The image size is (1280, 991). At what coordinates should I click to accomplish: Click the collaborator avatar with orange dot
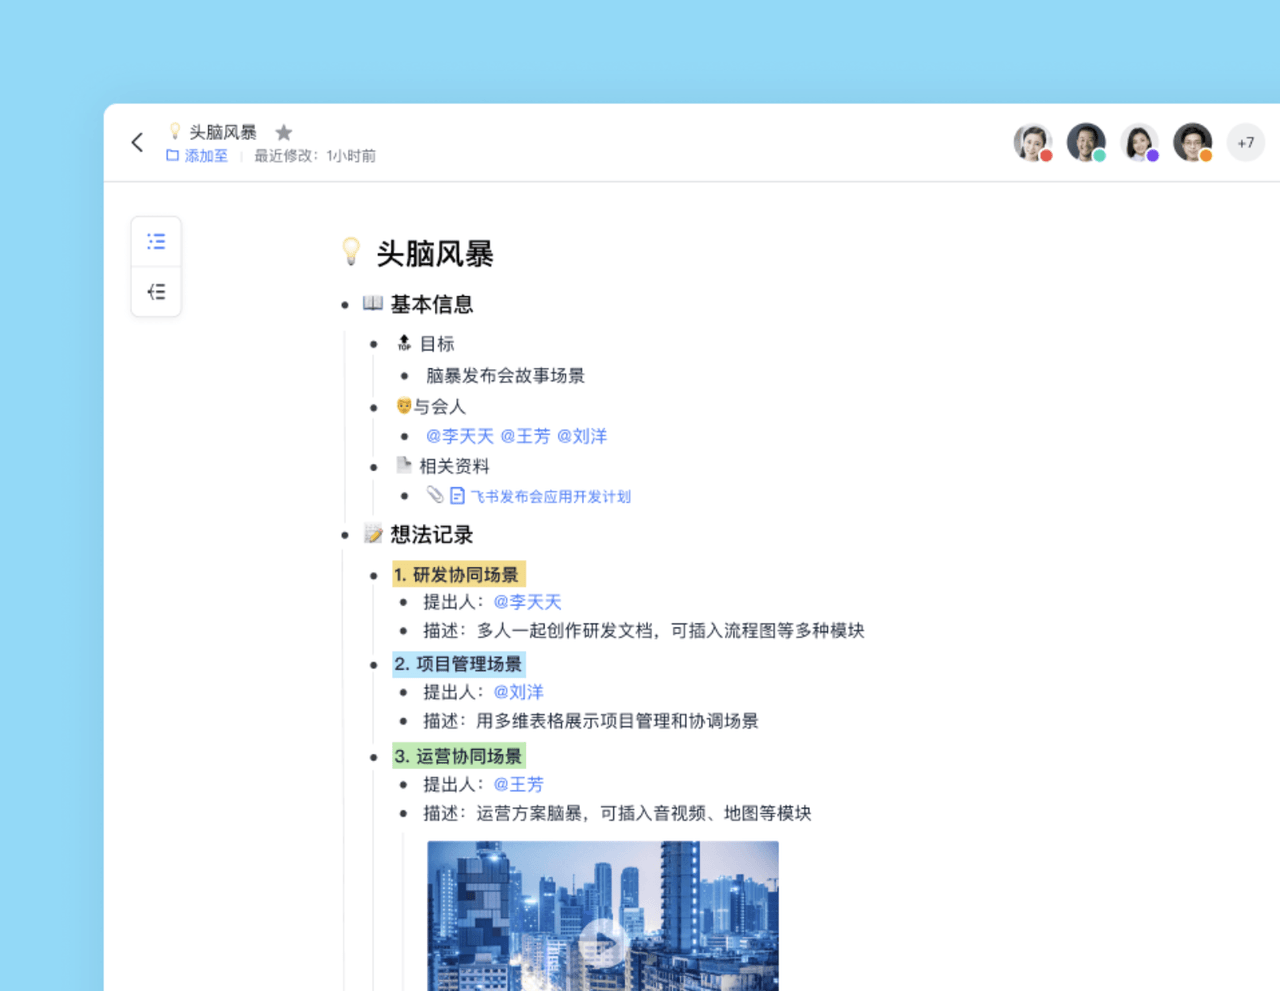[1192, 143]
